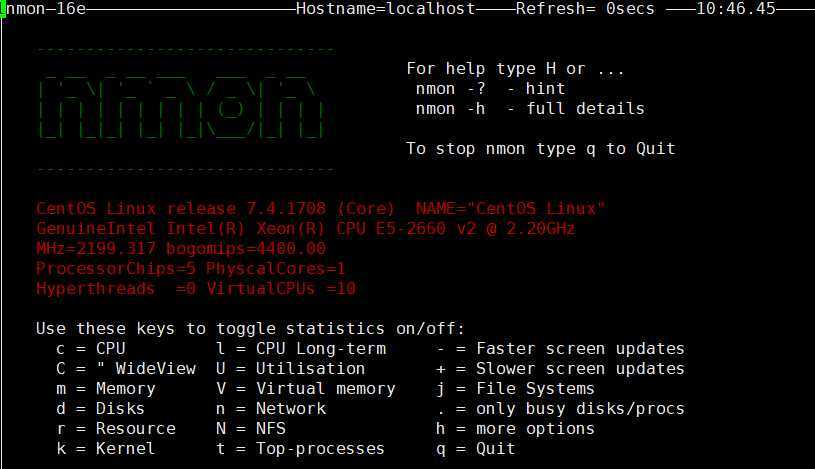Click the 'c = CPU' key entry
Screen dimensions: 815x469
[91, 348]
